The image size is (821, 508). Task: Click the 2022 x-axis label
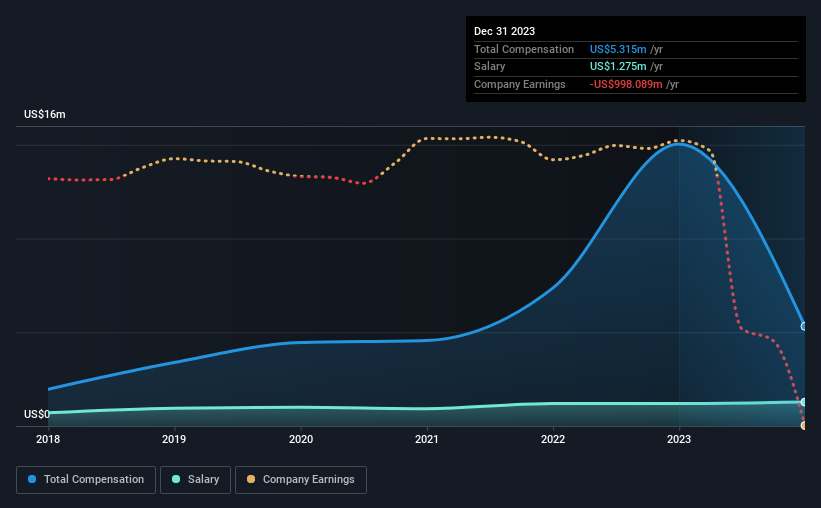(x=553, y=439)
